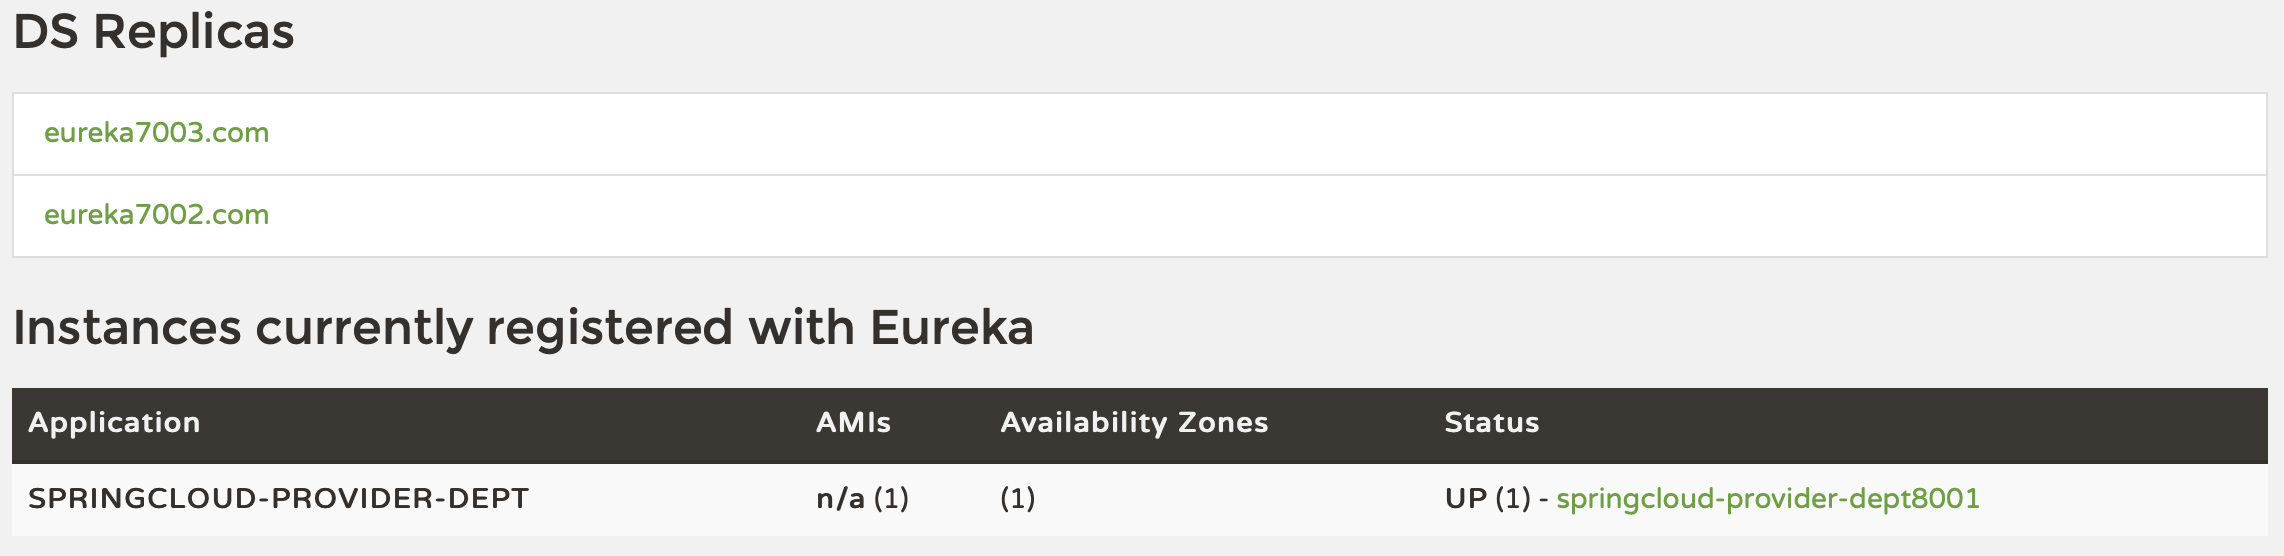The height and width of the screenshot is (556, 2284).
Task: Click the word DS in the top heading
Action: pos(46,32)
